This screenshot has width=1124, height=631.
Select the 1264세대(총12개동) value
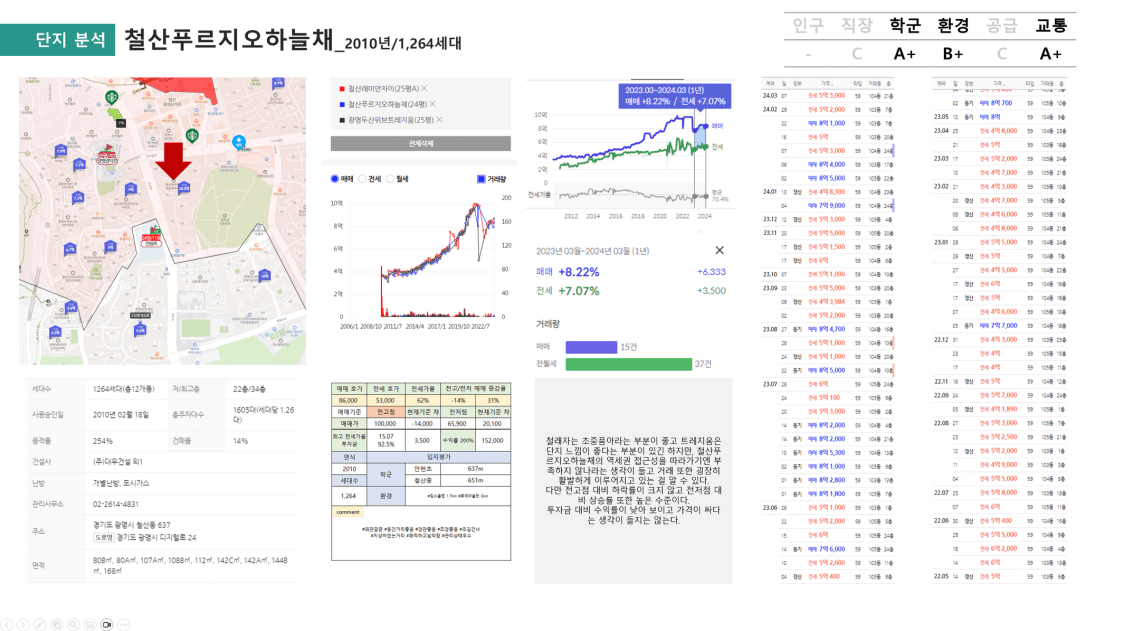click(x=123, y=389)
